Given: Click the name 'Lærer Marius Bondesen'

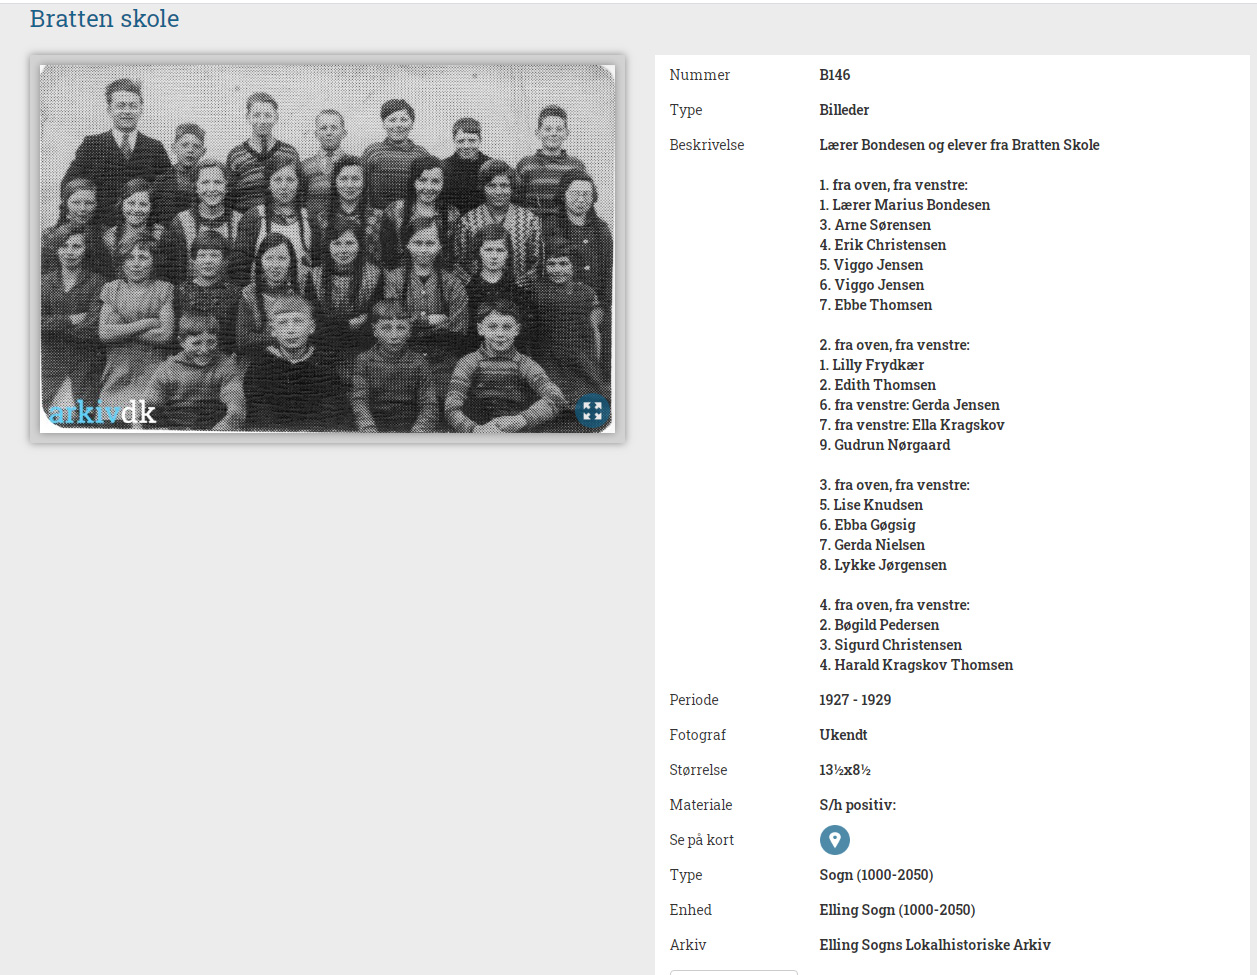Looking at the screenshot, I should 910,205.
